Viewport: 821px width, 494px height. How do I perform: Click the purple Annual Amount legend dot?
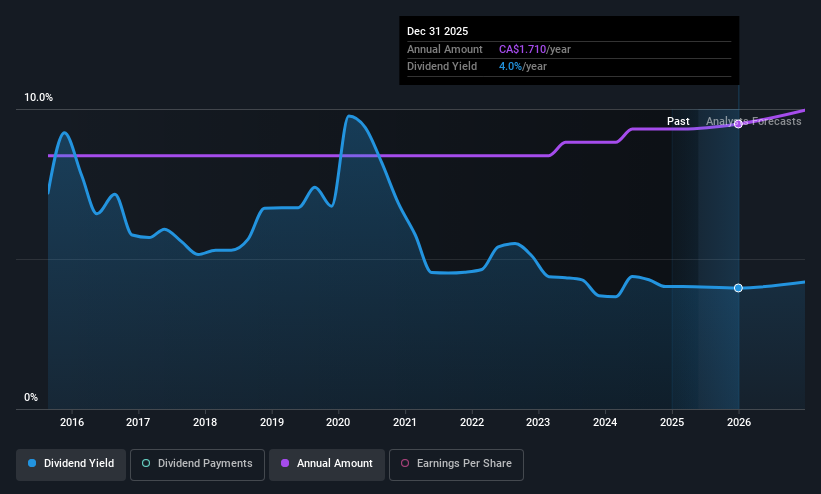285,463
